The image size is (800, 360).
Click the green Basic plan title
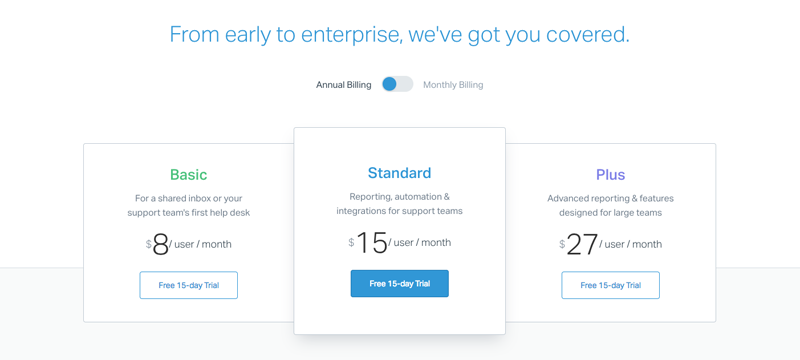pyautogui.click(x=188, y=174)
